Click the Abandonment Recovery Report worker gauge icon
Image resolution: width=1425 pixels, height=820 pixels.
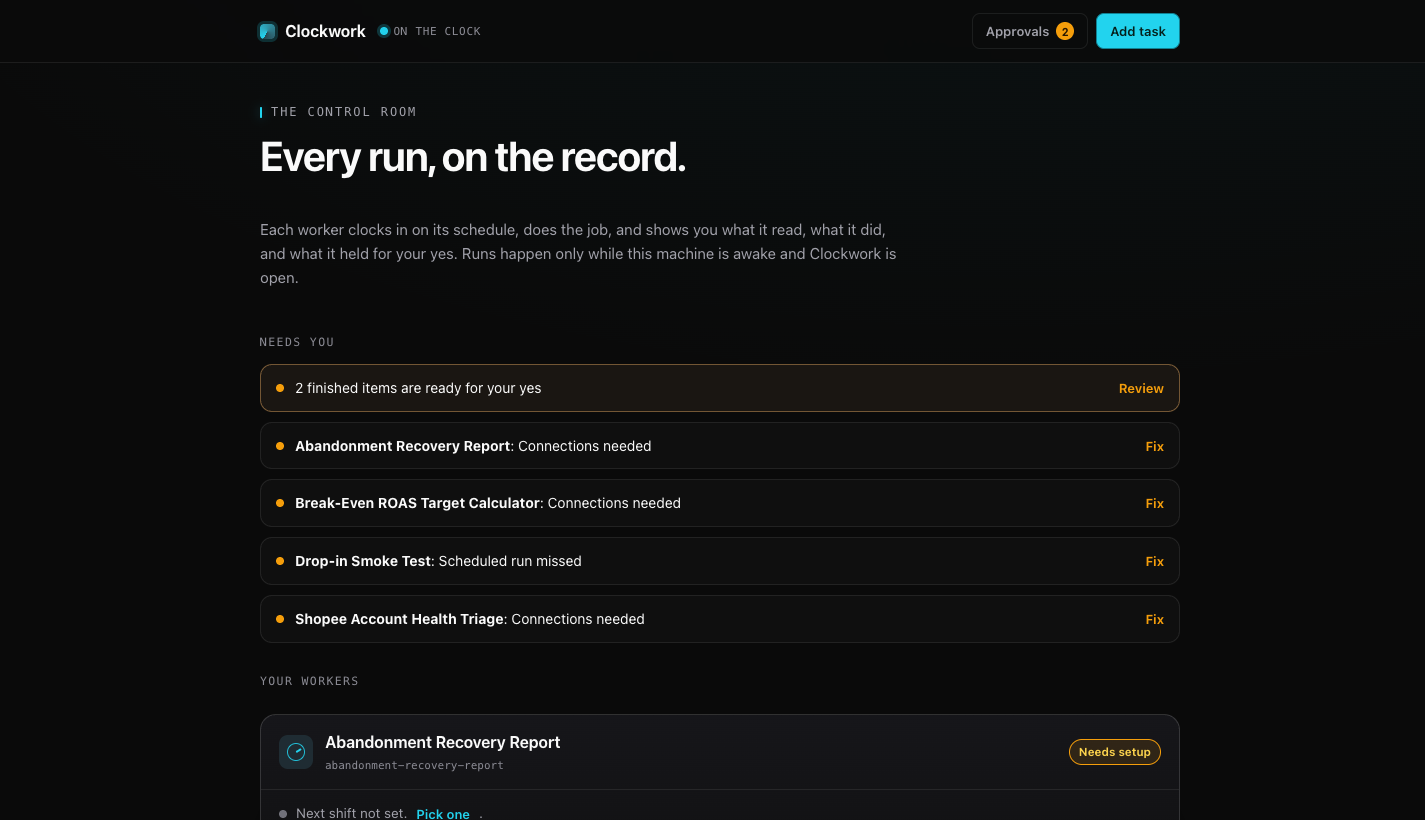point(296,752)
